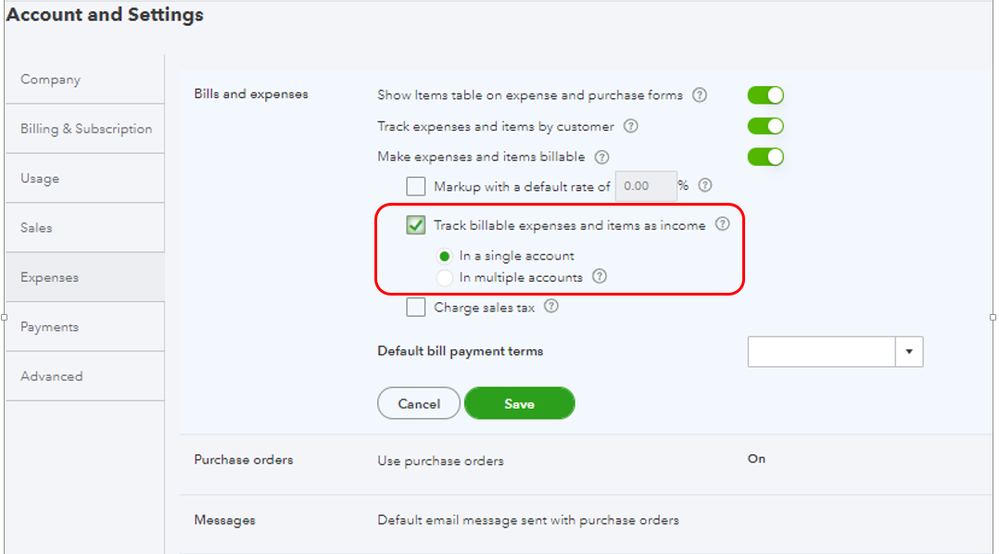The height and width of the screenshot is (554, 999).
Task: Click help icon next to Charge sales tax
Action: (551, 306)
